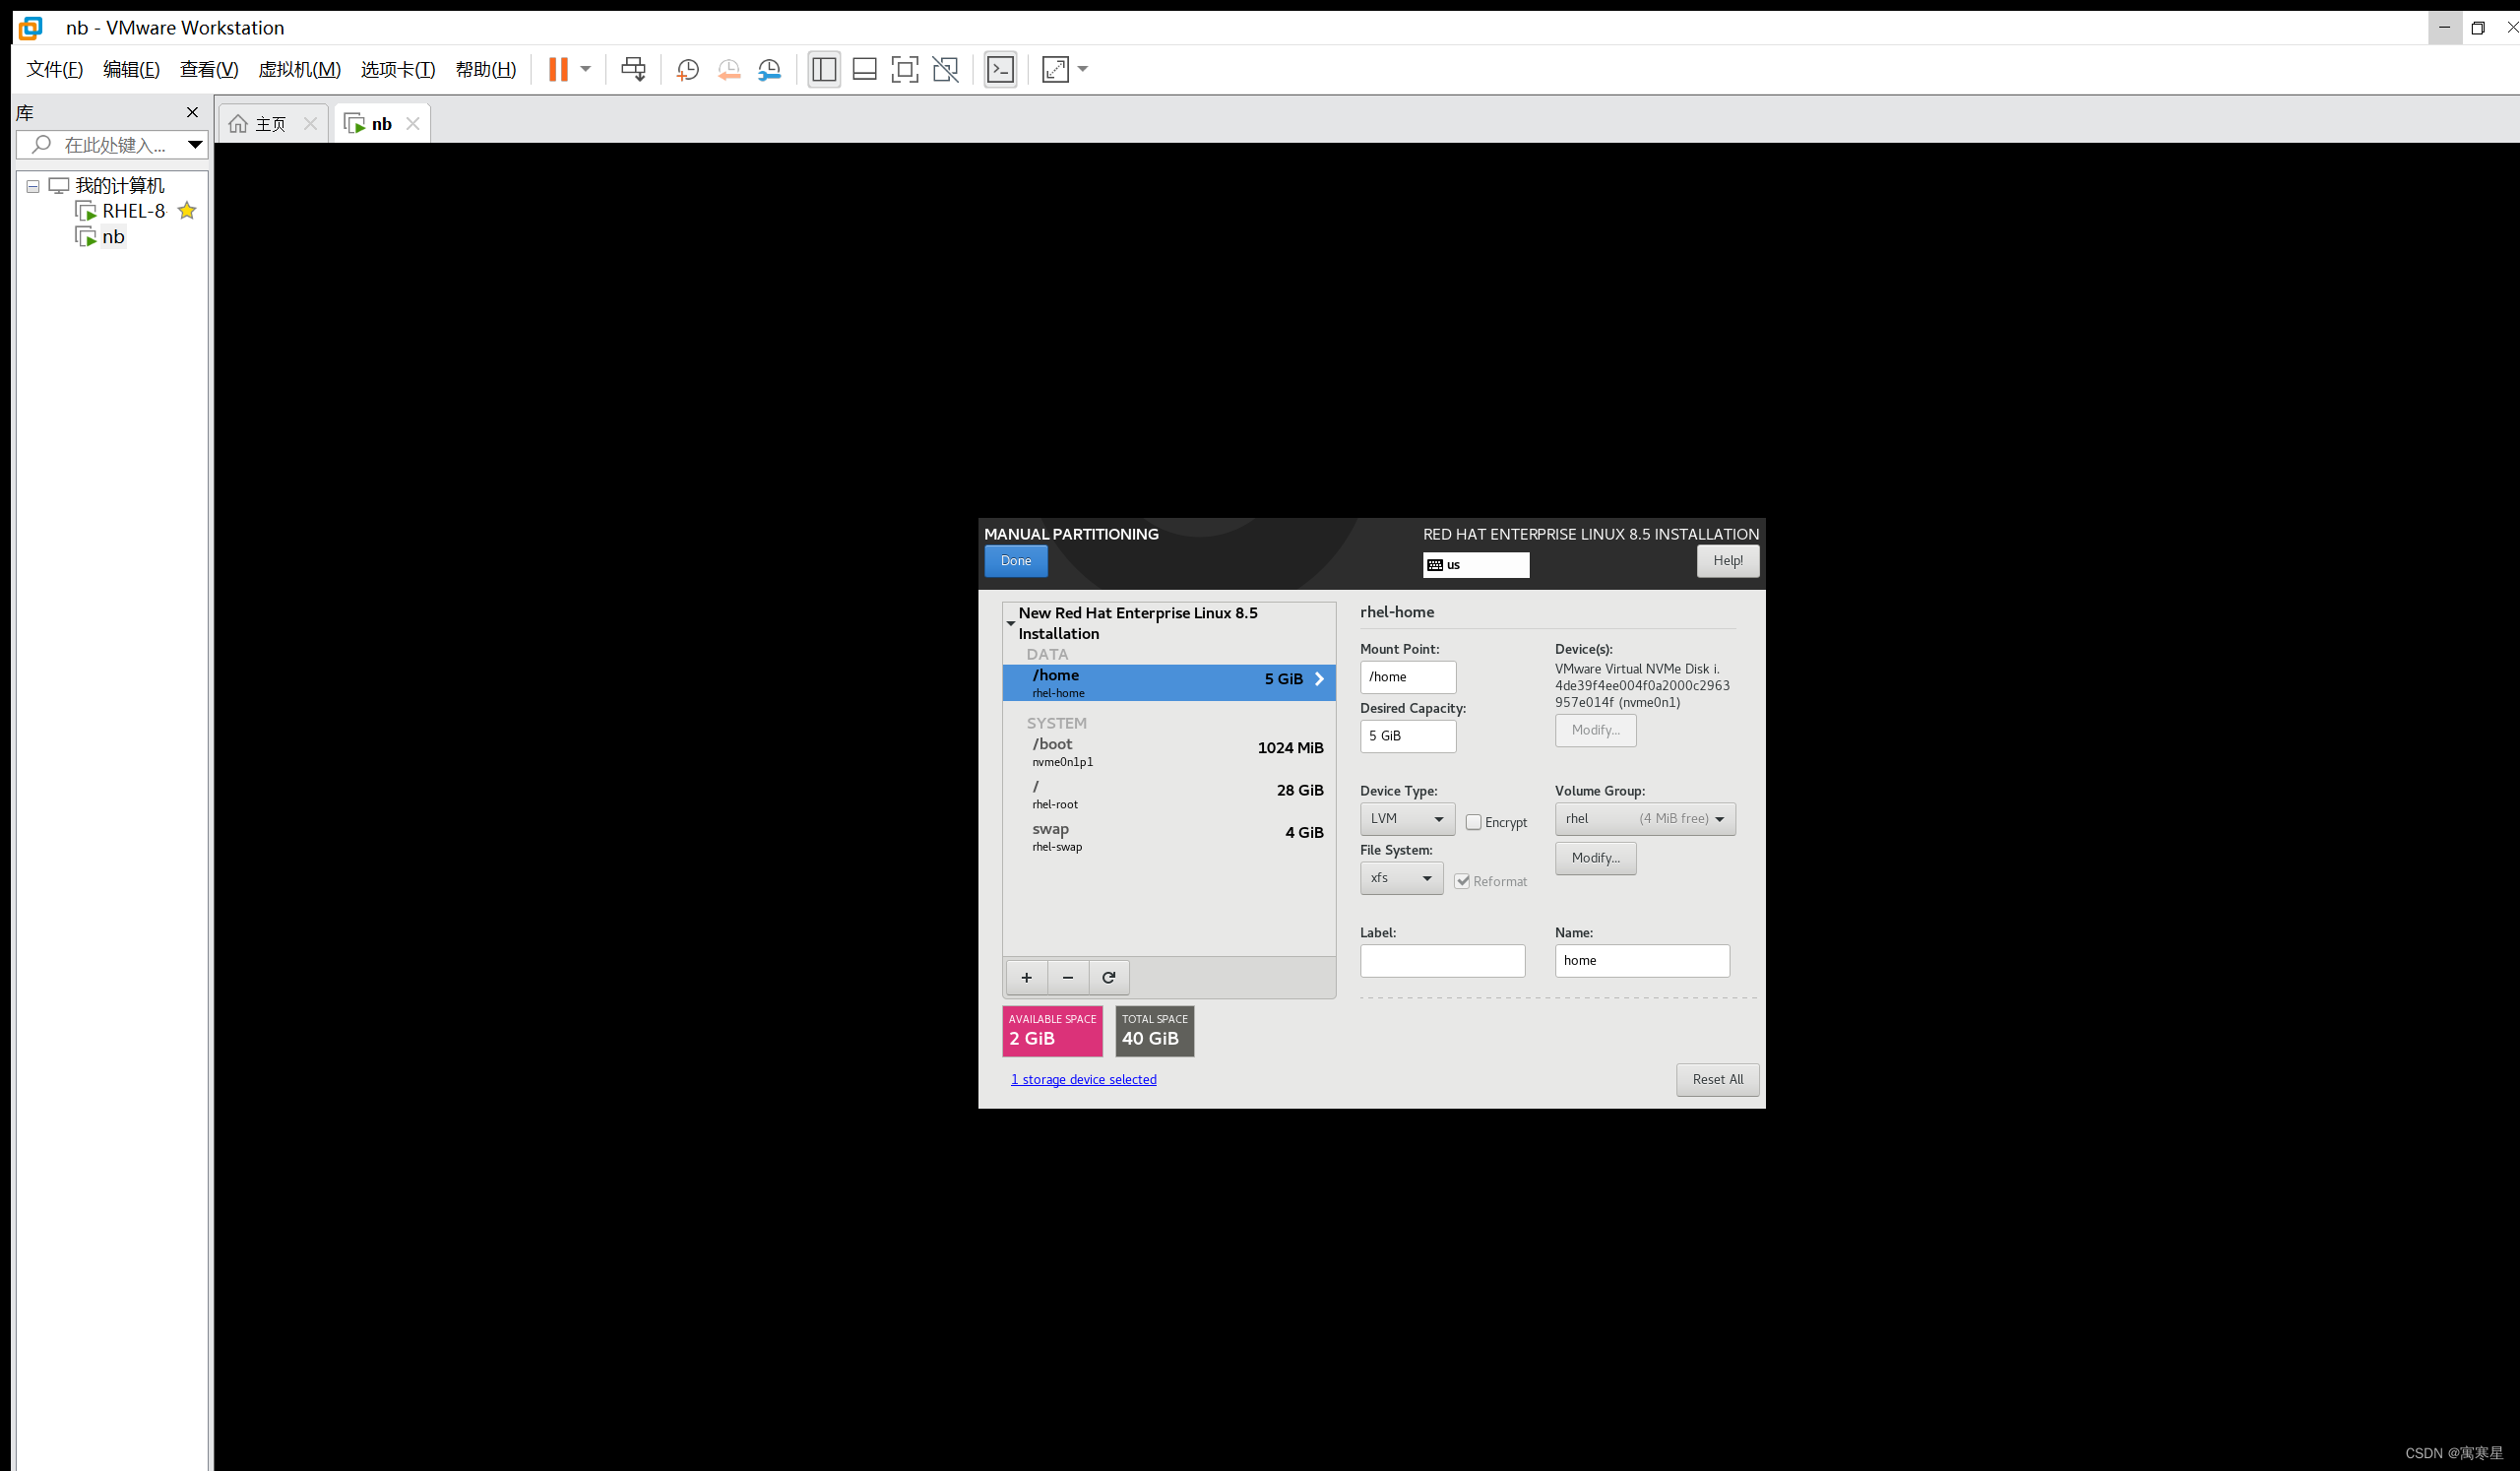2520x1471 pixels.
Task: Open the 编辑(E) menu
Action: 131,69
